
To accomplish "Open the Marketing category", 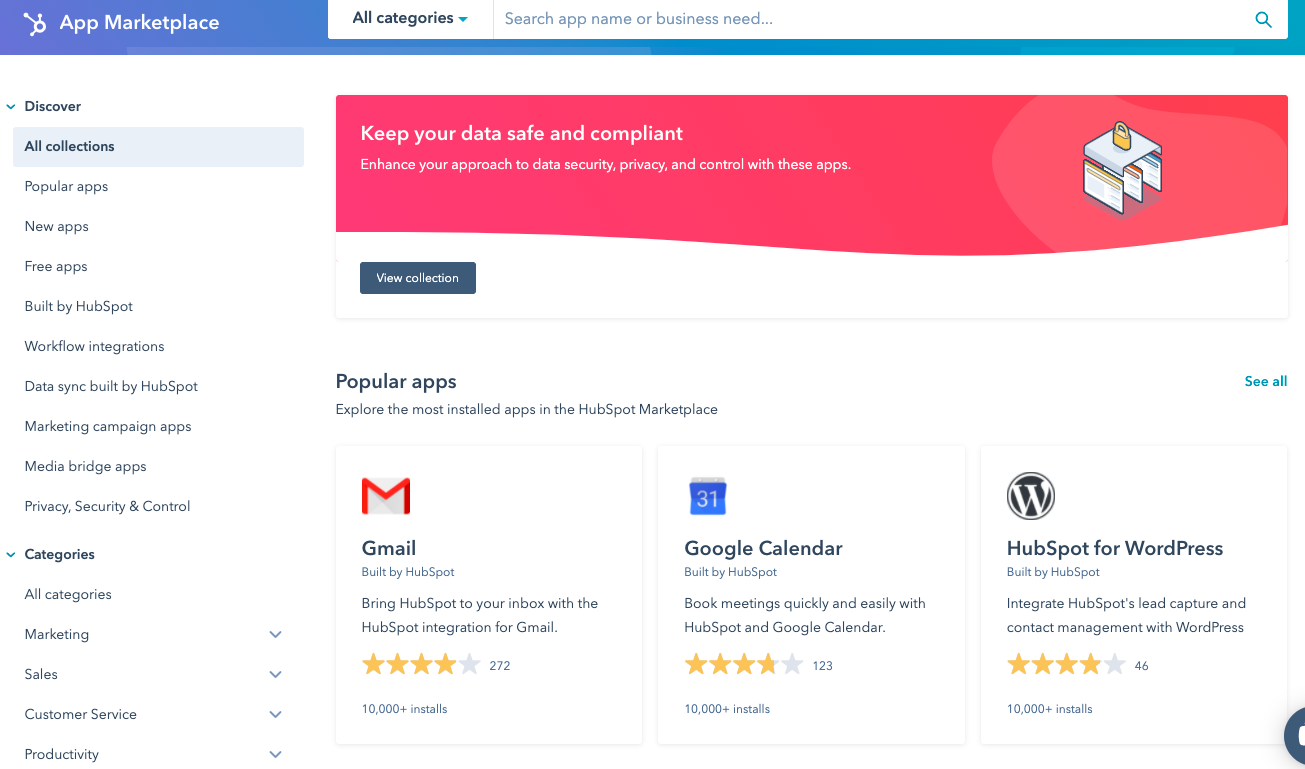I will tap(57, 634).
